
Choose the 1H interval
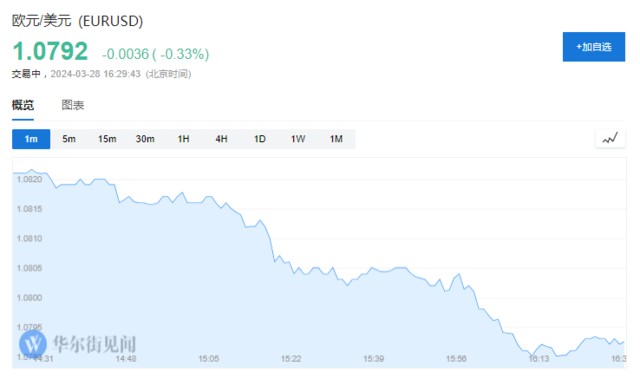183,139
